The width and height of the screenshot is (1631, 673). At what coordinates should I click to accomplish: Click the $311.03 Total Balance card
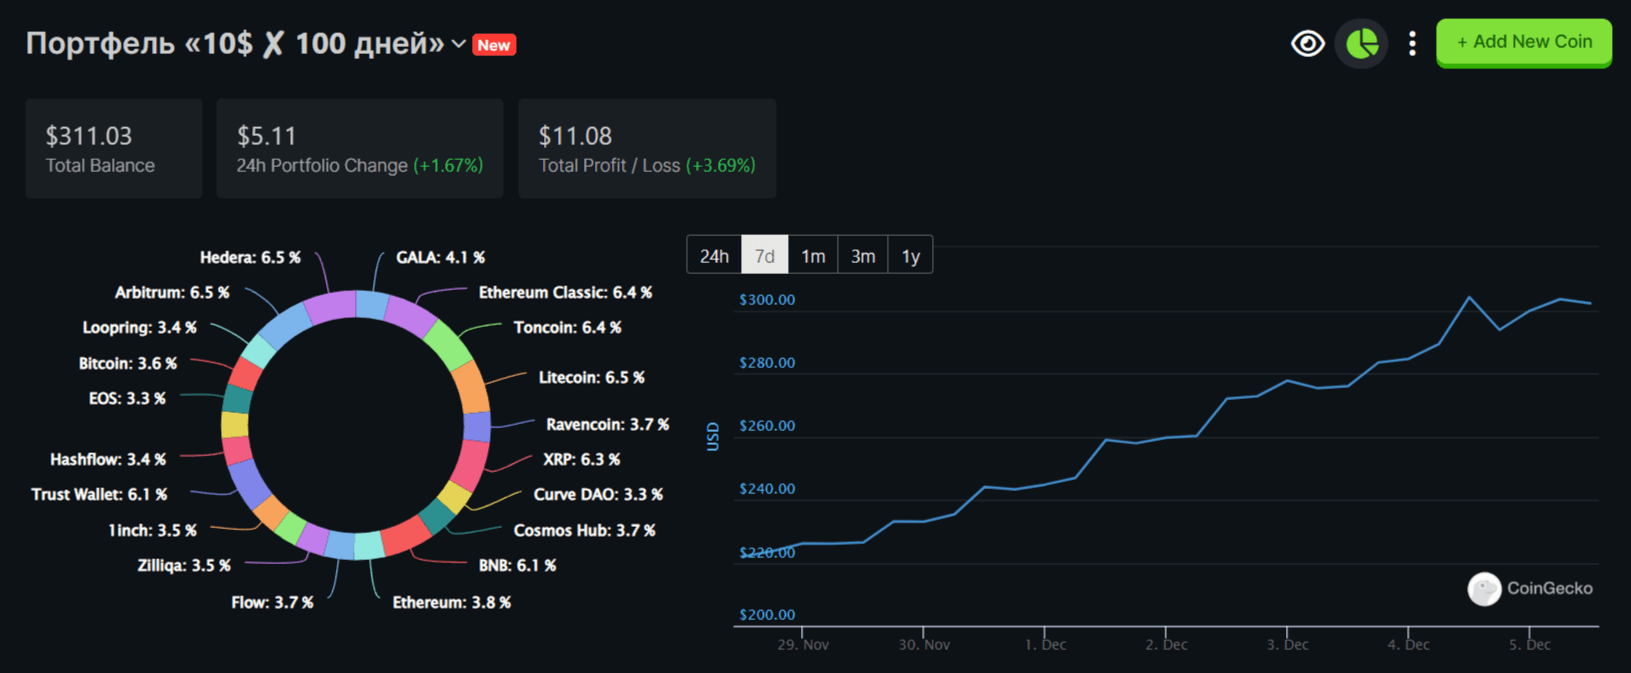[114, 148]
